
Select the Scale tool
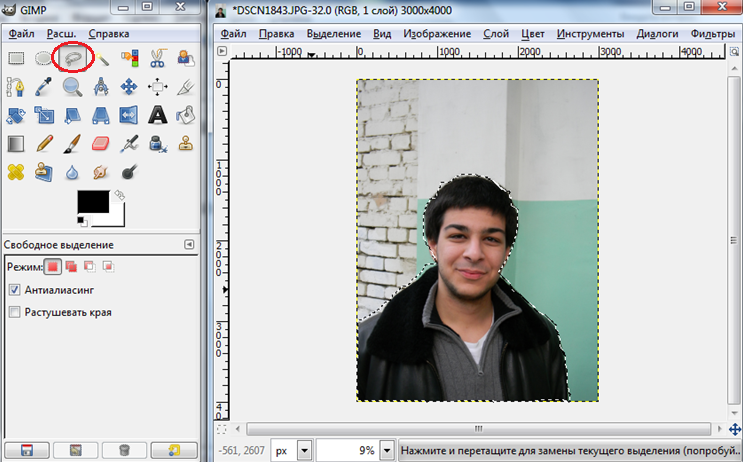pos(44,115)
